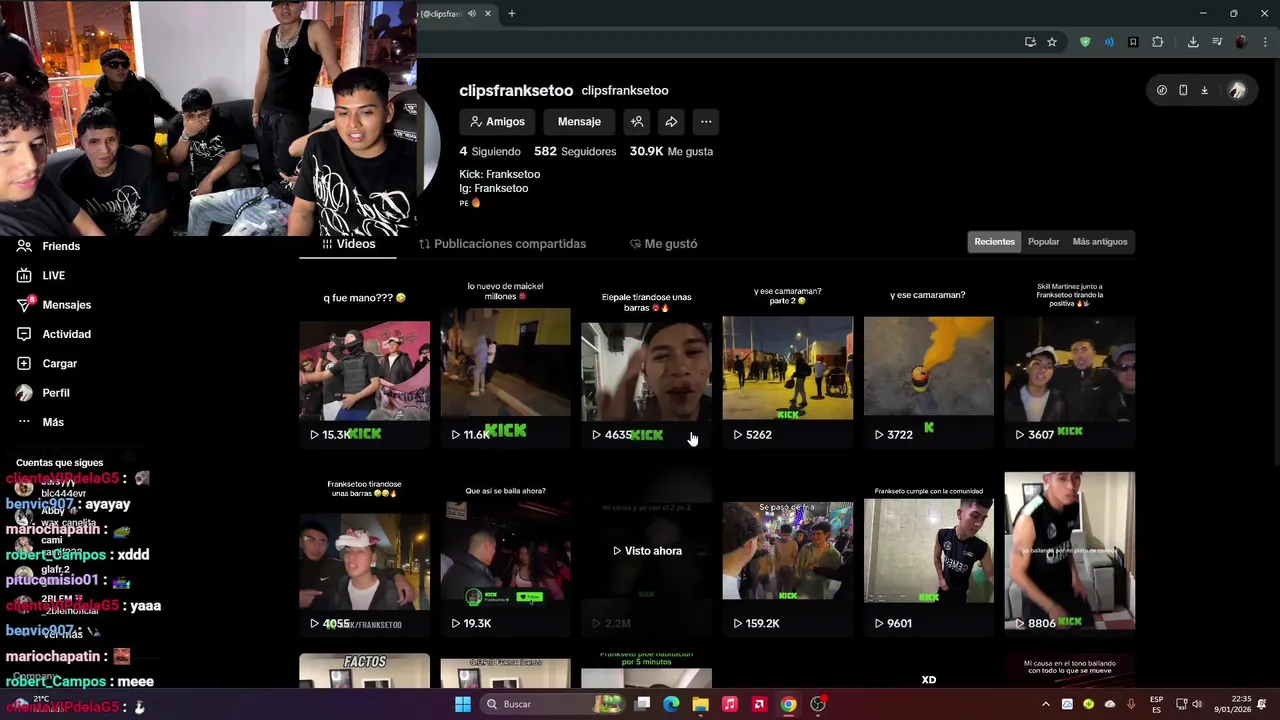Click the taskbar Buscar search box
Viewport: 1280px width, 720px height.
click(553, 704)
